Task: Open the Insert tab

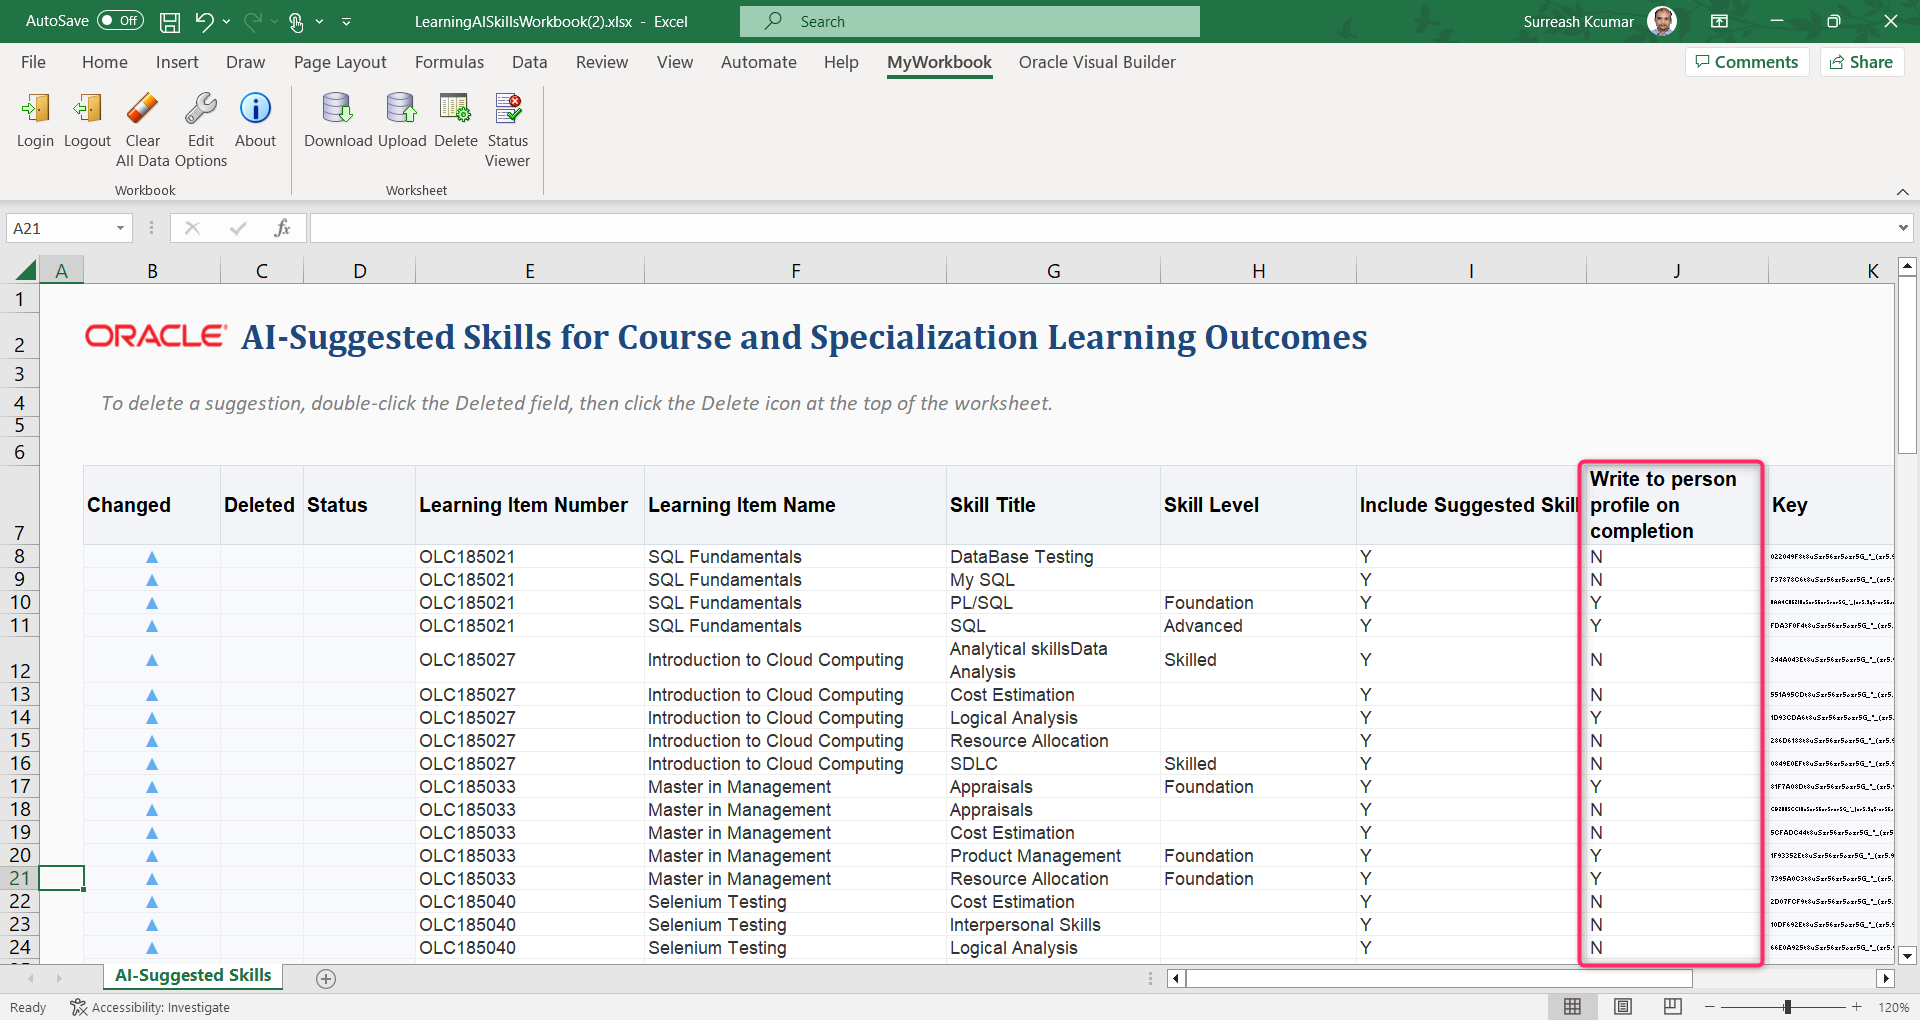Action: click(x=177, y=62)
